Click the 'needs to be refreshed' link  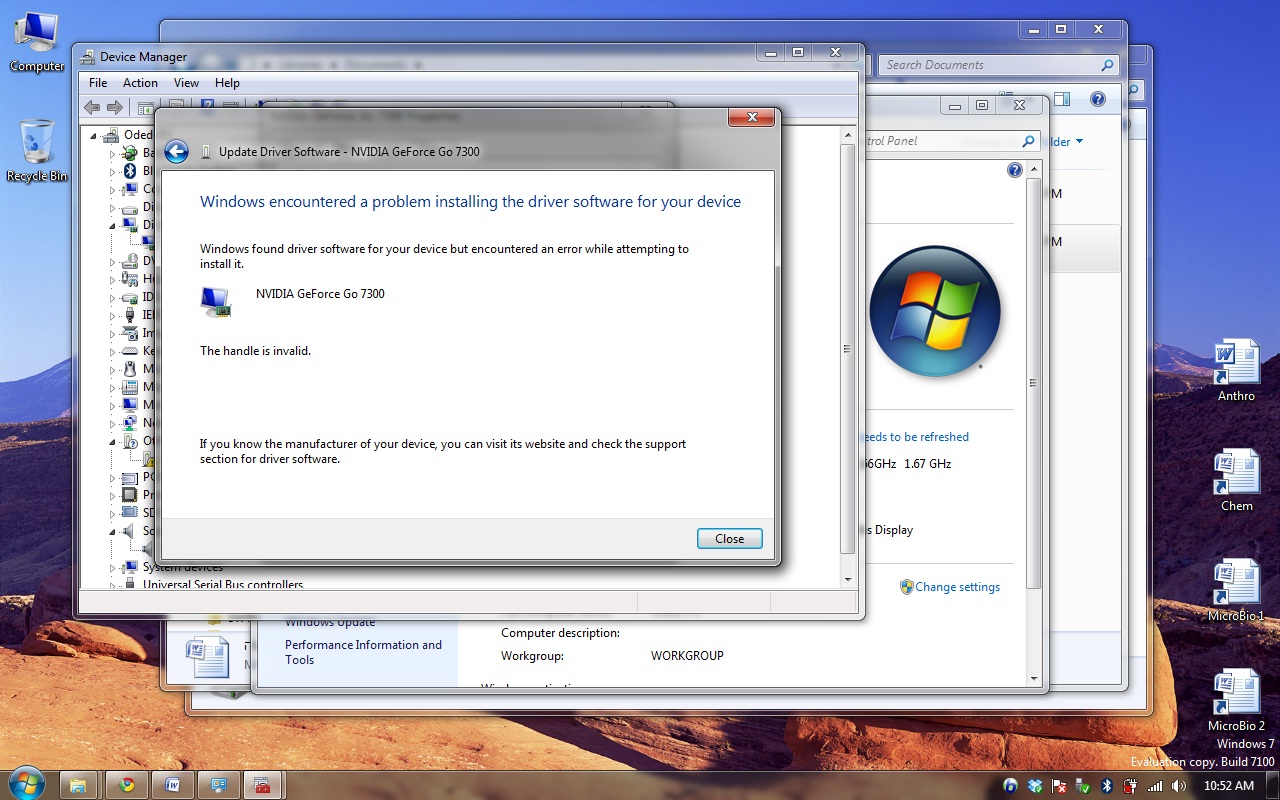click(x=915, y=437)
